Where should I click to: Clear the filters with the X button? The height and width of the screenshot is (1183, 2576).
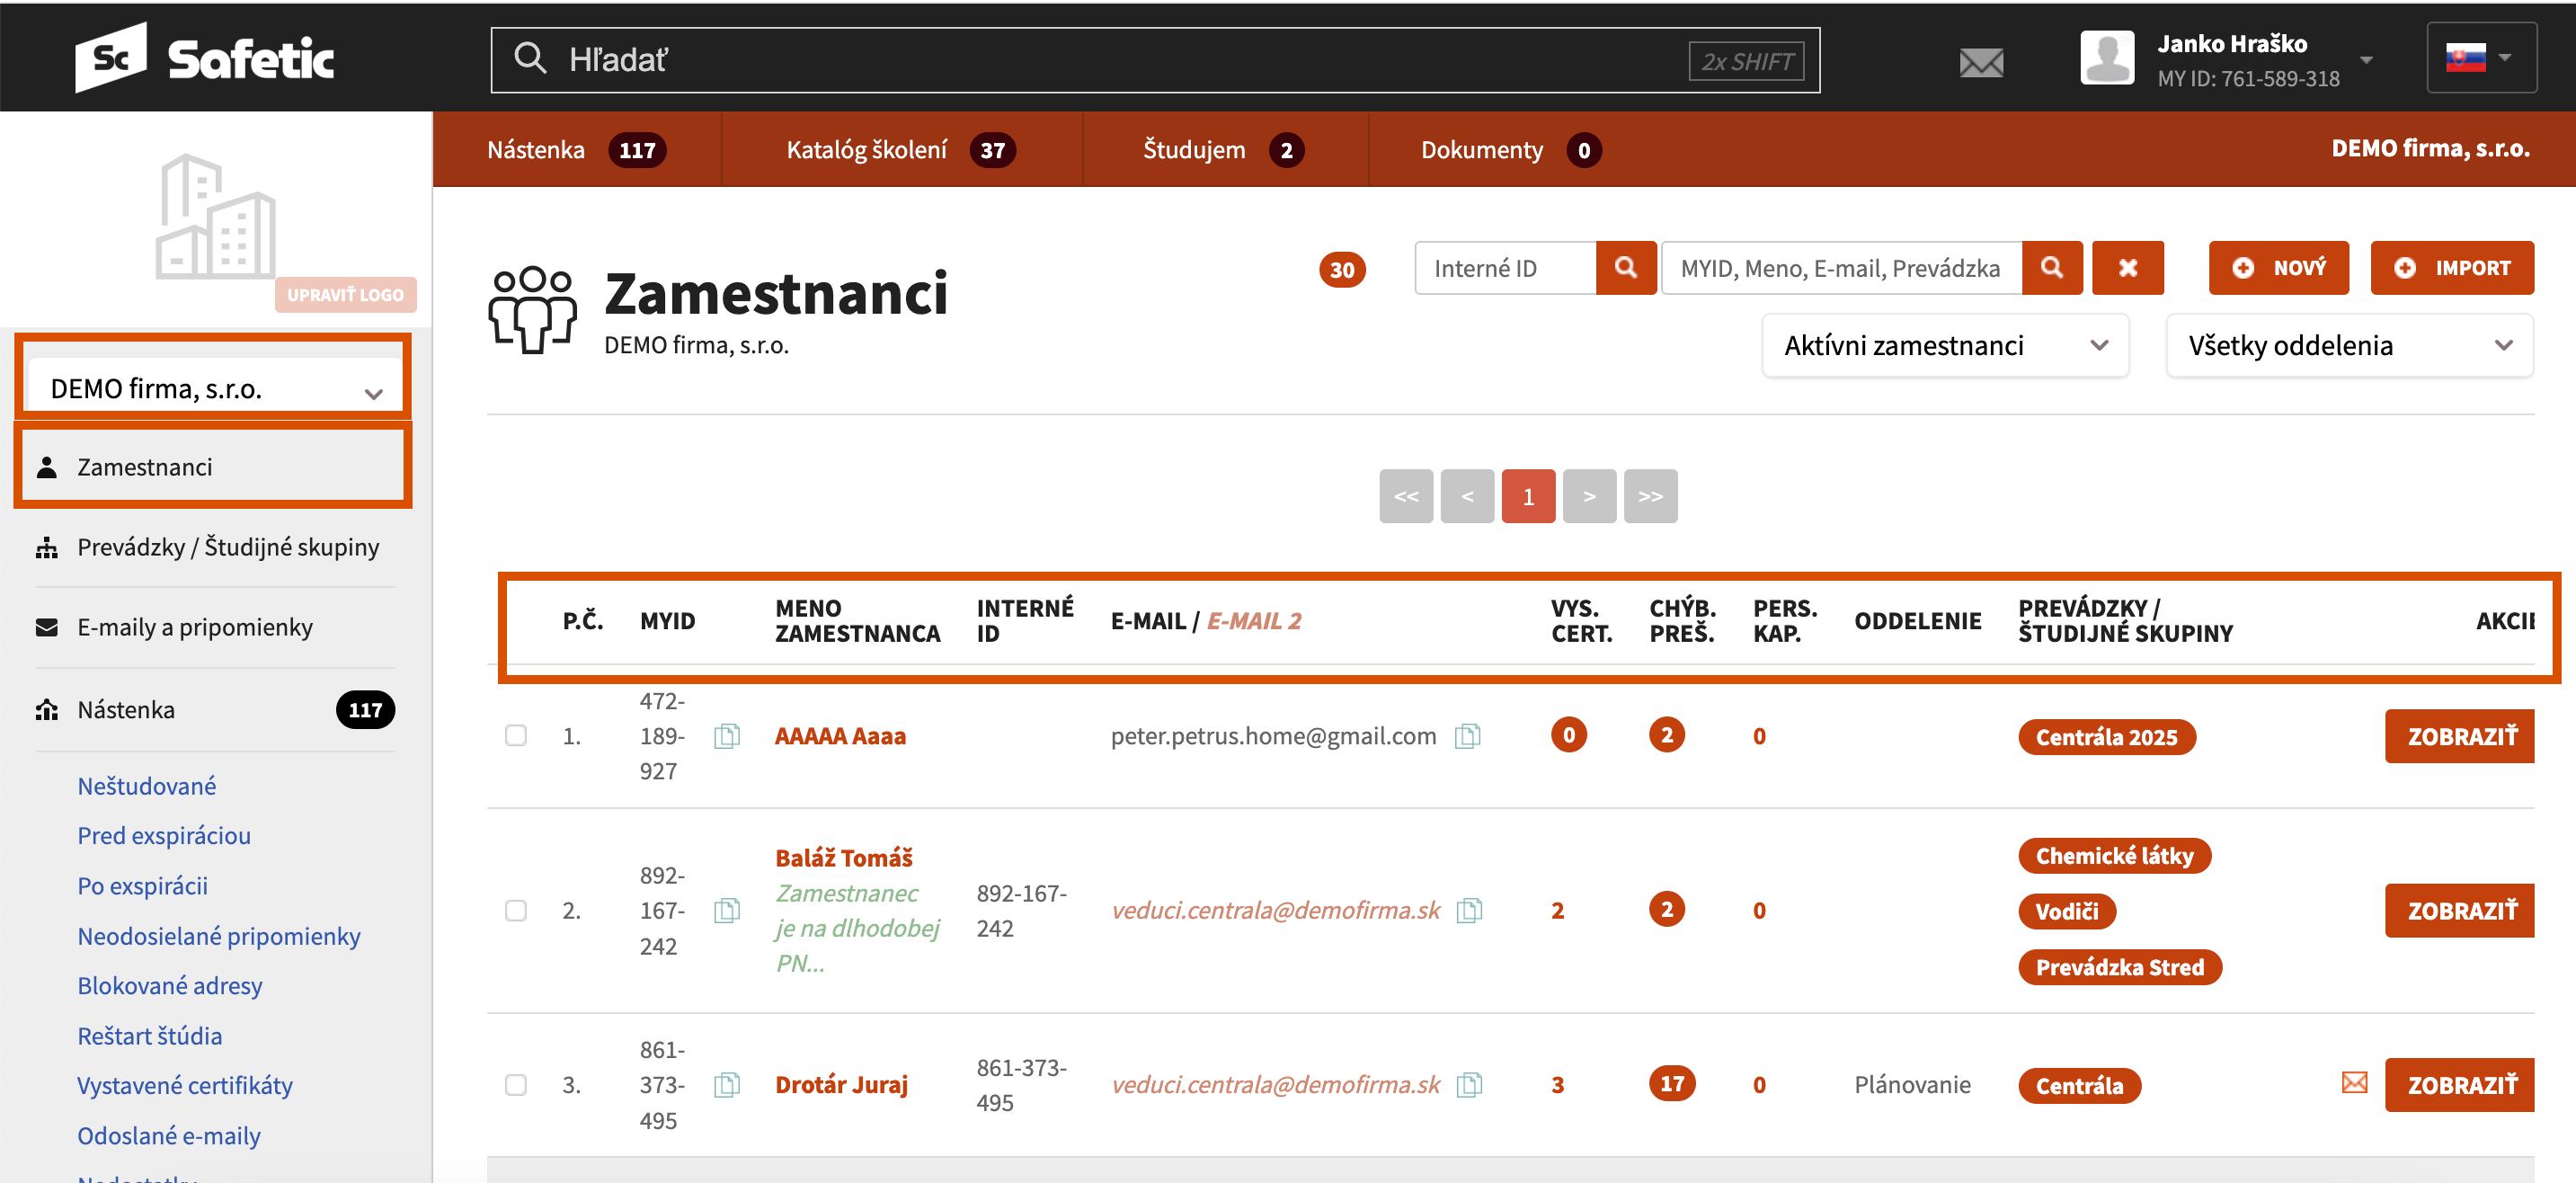[x=2128, y=268]
